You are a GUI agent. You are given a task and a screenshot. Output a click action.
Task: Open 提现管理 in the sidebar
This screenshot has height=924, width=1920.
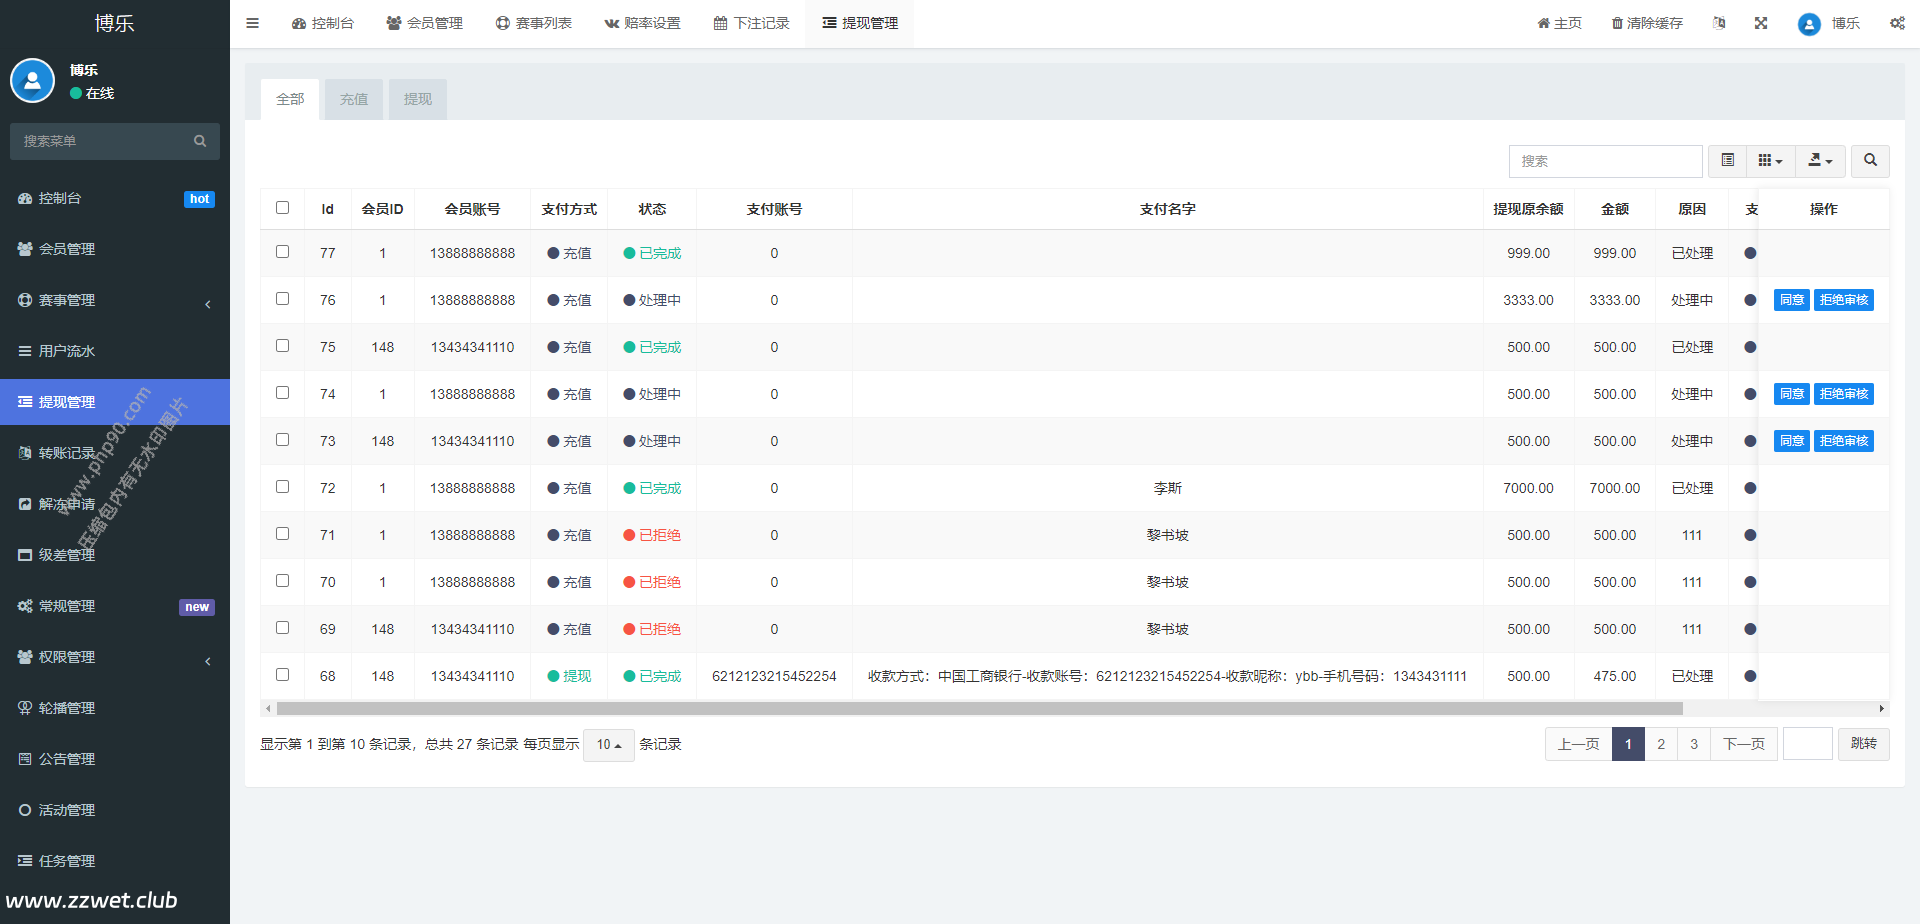(115, 402)
